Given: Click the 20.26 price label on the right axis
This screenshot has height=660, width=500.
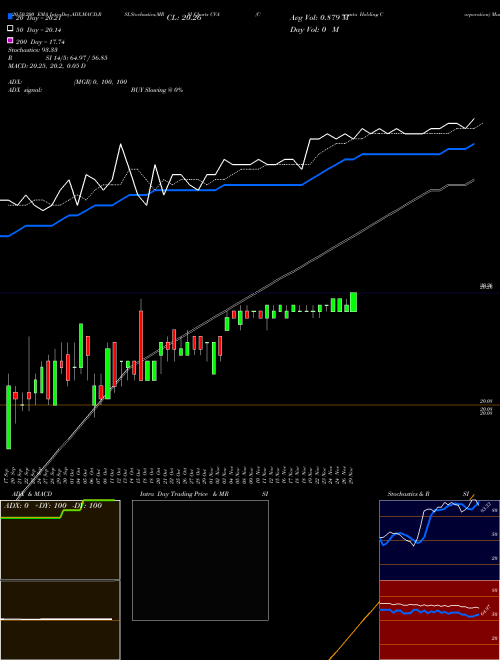Looking at the screenshot, I should [486, 286].
